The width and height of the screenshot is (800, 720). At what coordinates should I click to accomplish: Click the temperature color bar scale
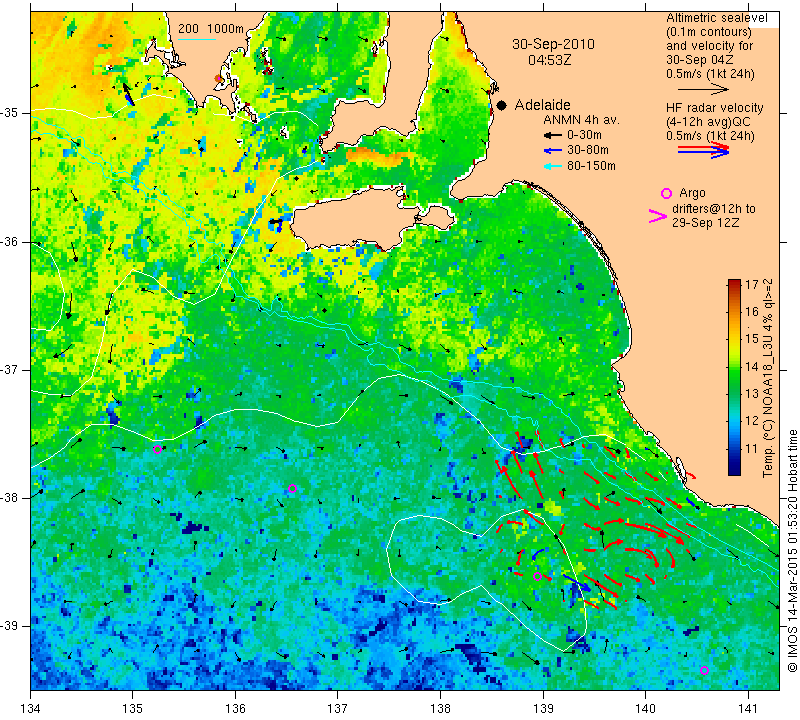[734, 377]
